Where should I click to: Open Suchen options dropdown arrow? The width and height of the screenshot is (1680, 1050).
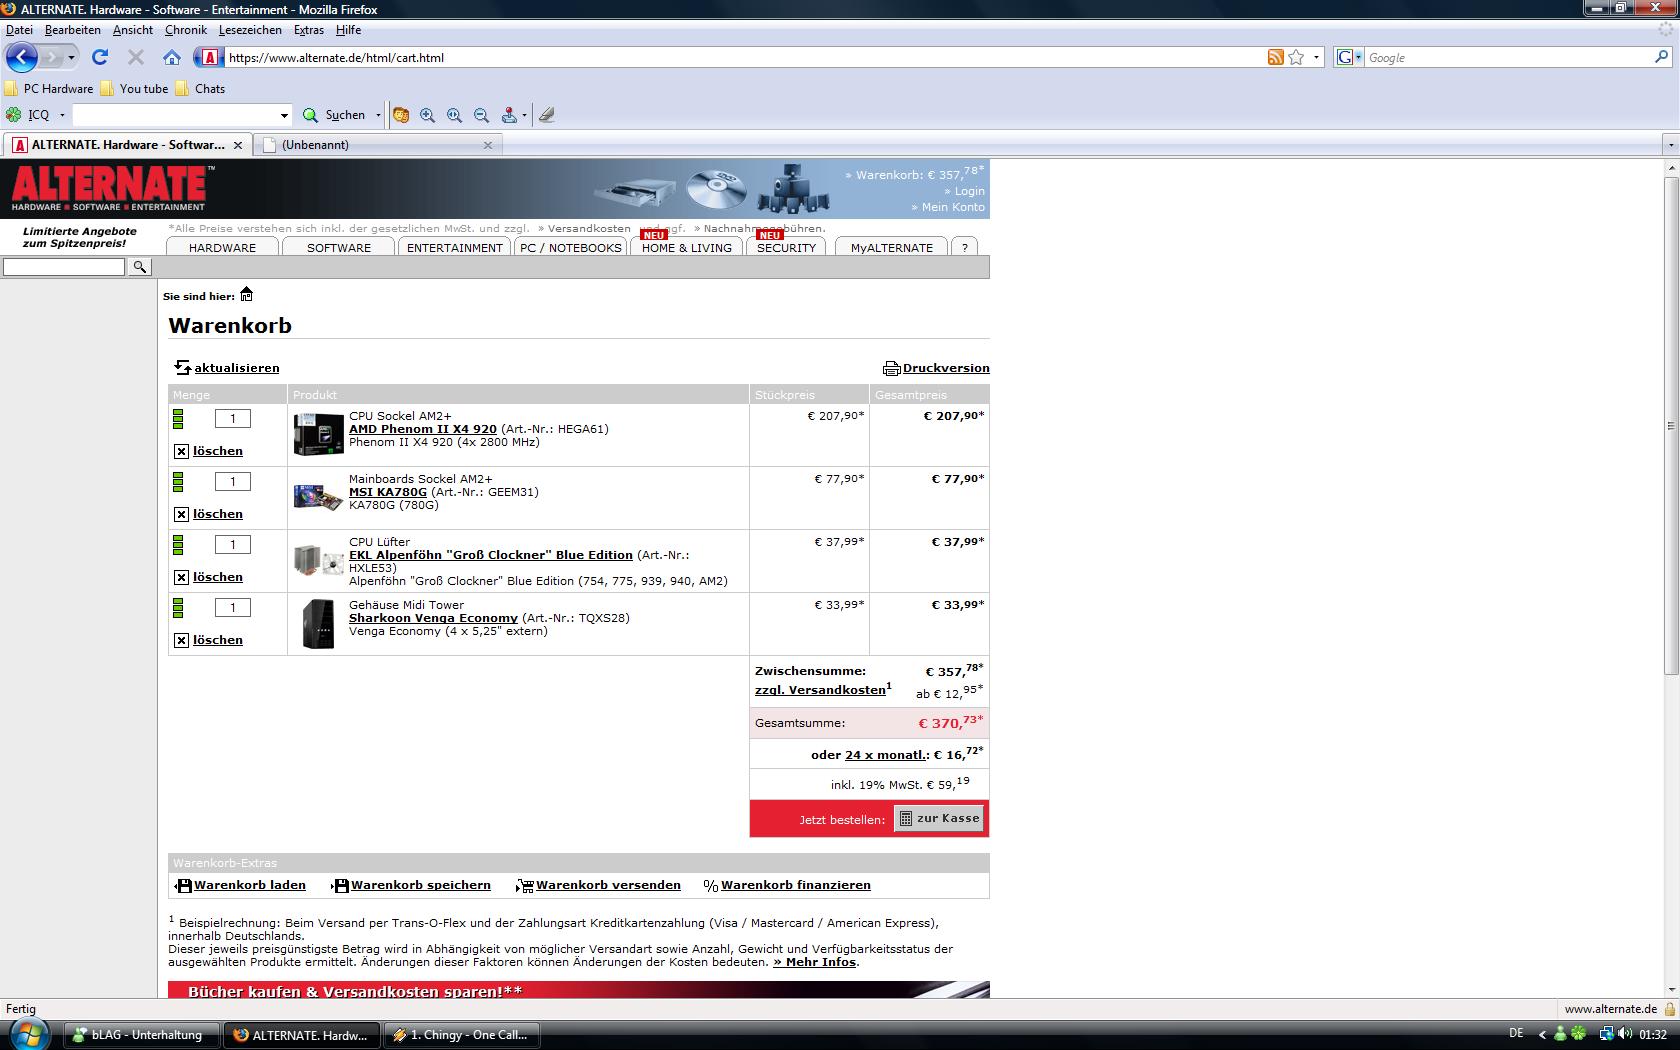(378, 115)
